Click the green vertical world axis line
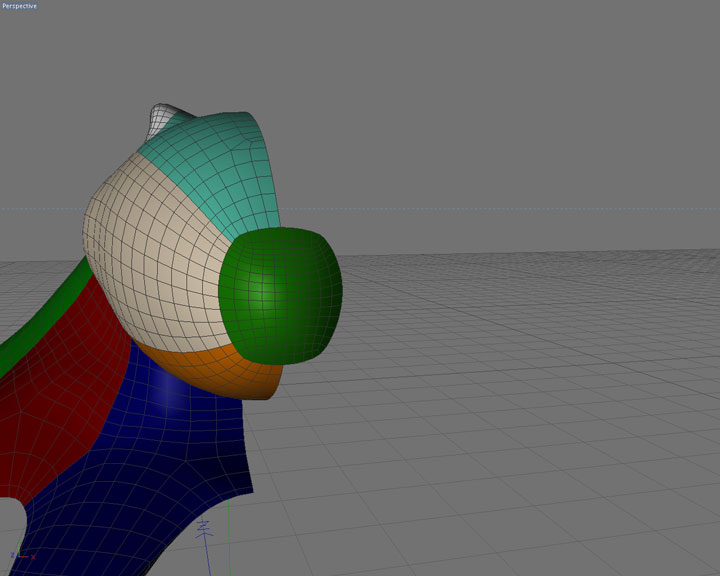 point(229,545)
